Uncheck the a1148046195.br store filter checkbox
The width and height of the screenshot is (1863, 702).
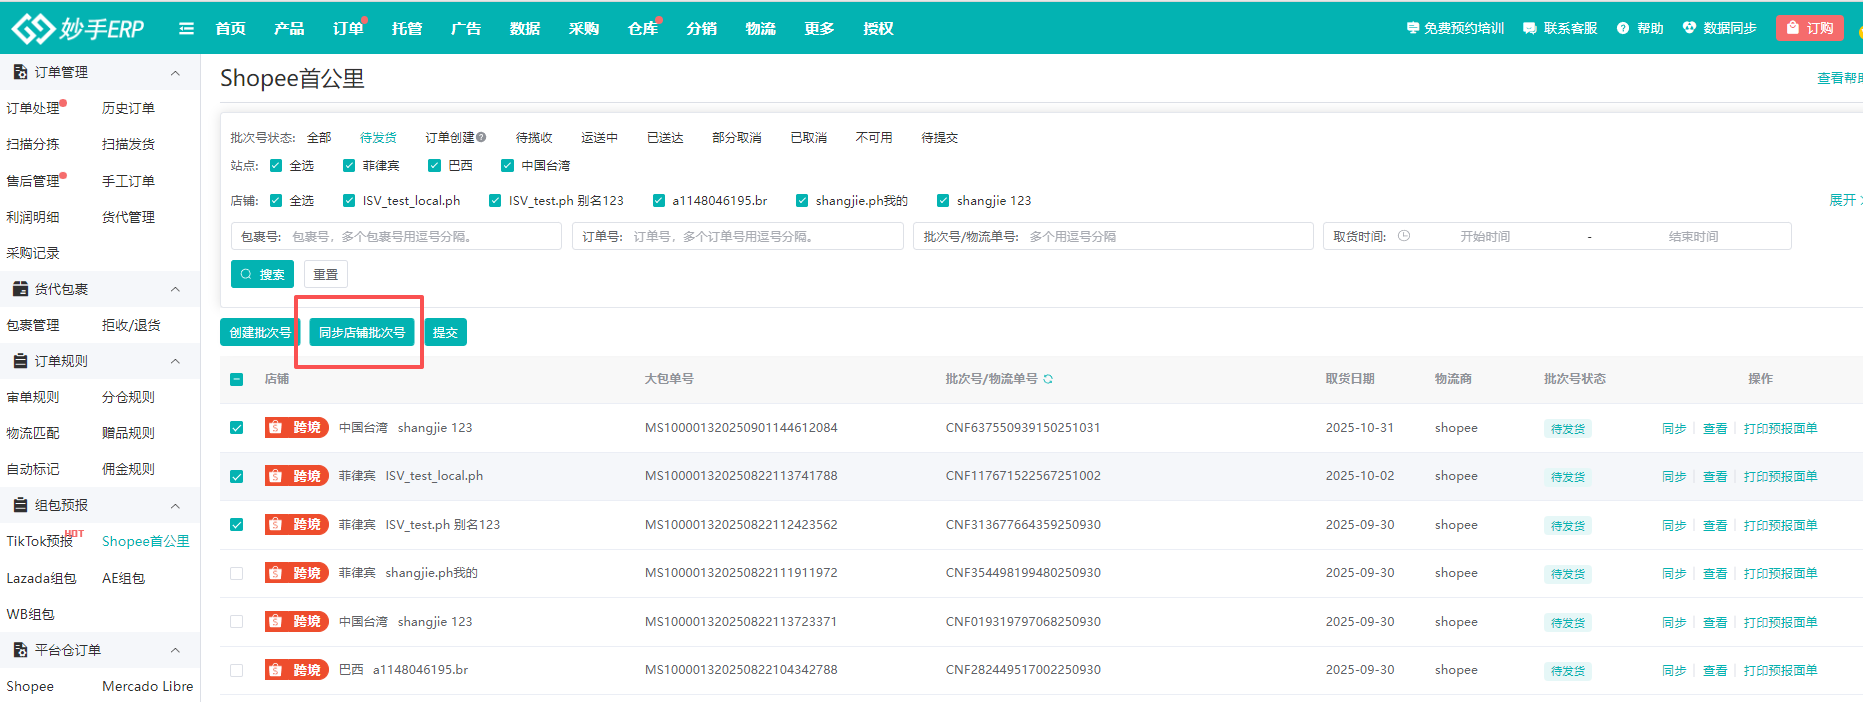[x=658, y=201]
